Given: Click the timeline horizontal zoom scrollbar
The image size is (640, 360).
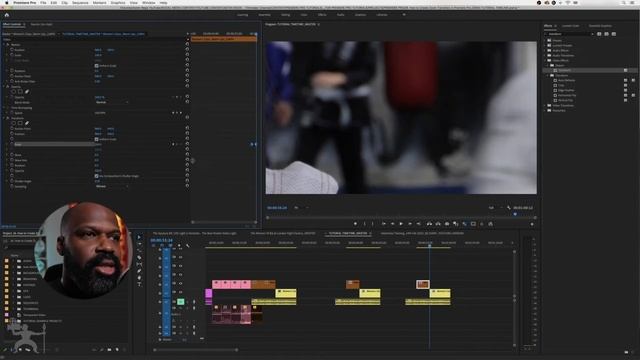Looking at the screenshot, I should tap(195, 350).
